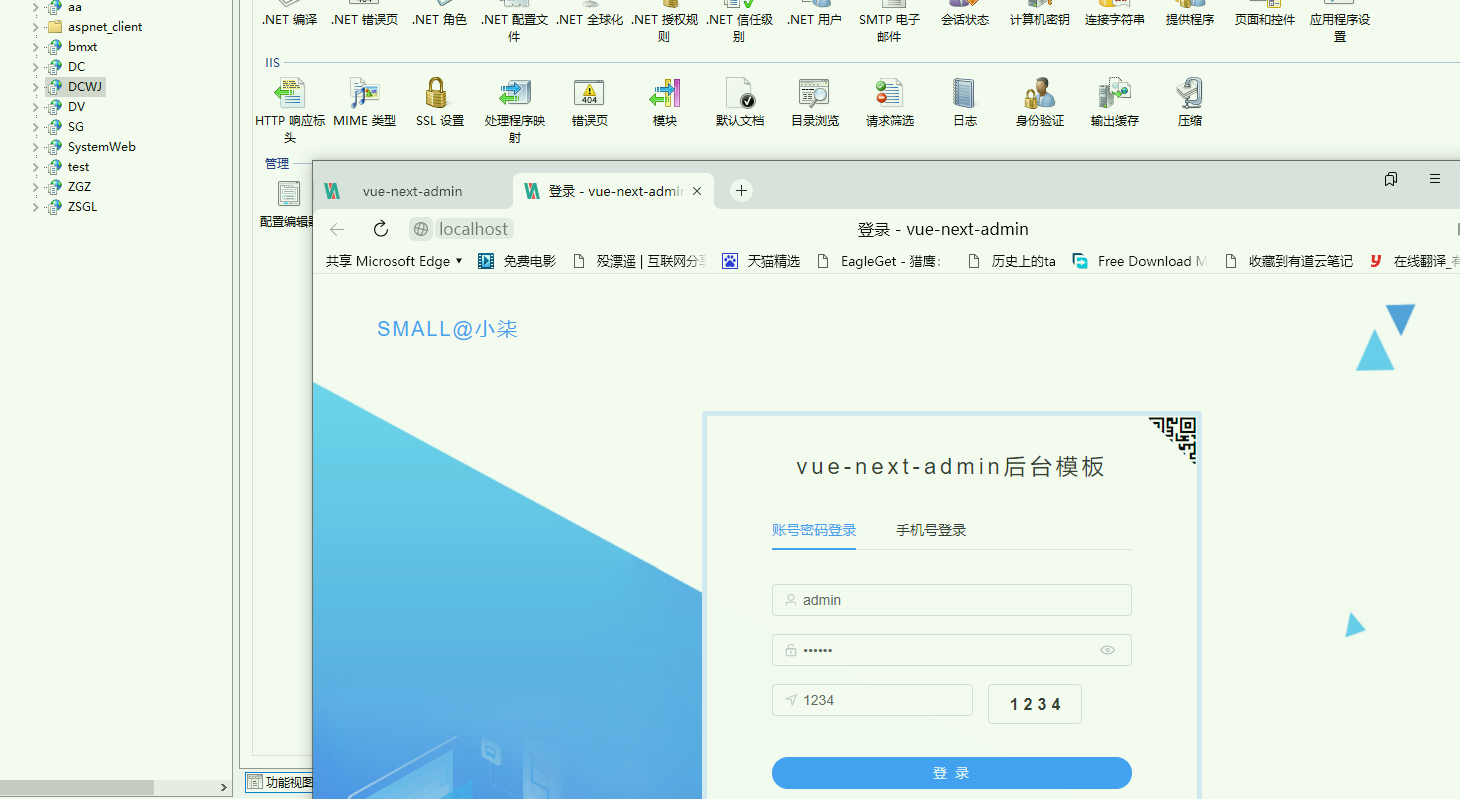
Task: Open the 请求筛选 feature icon
Action: pyautogui.click(x=889, y=94)
